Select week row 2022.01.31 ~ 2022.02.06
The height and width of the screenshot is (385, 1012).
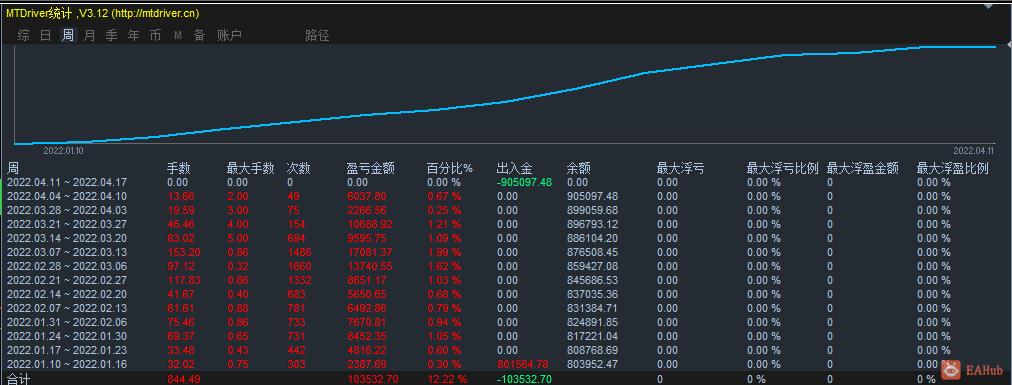coord(506,321)
